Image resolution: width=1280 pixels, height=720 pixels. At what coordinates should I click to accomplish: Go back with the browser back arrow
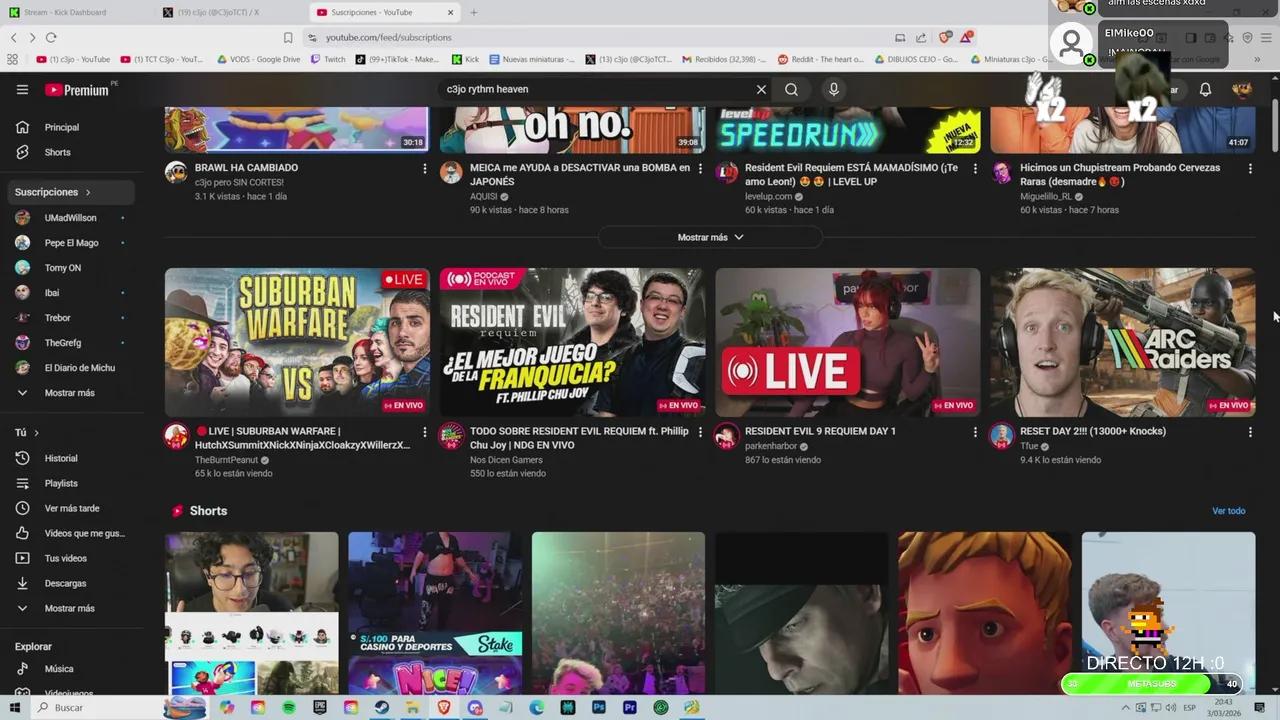(14, 37)
